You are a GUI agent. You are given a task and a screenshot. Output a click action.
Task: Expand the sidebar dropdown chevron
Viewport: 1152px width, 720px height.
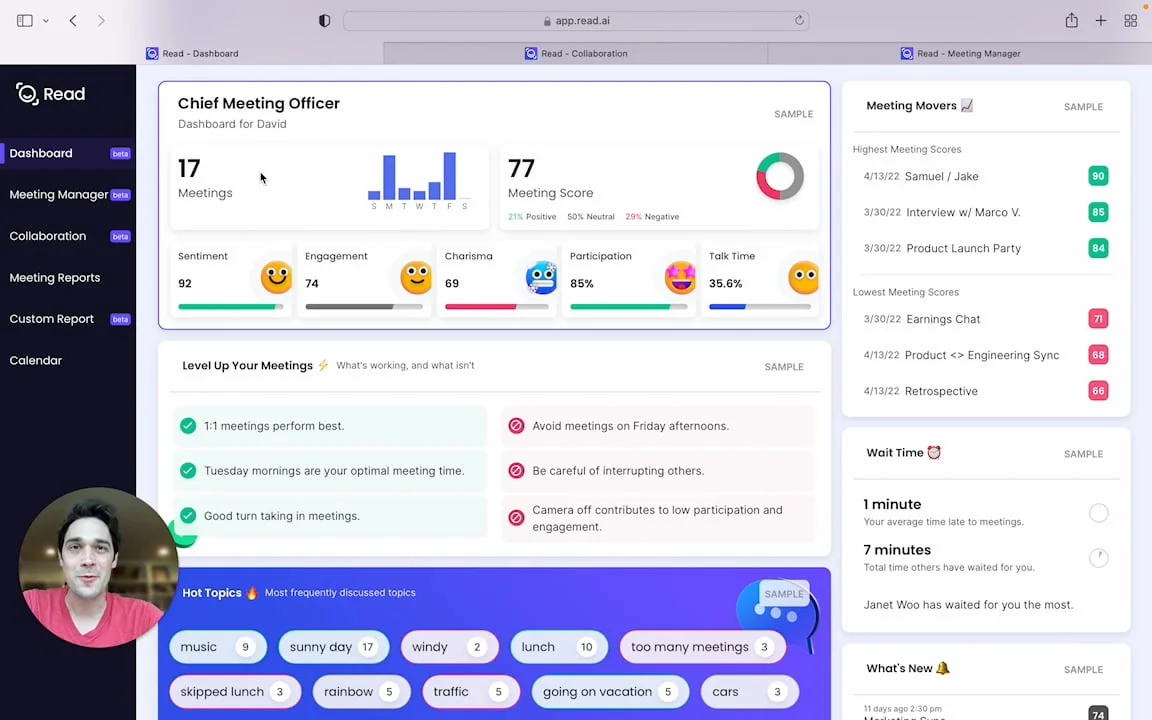(45, 20)
